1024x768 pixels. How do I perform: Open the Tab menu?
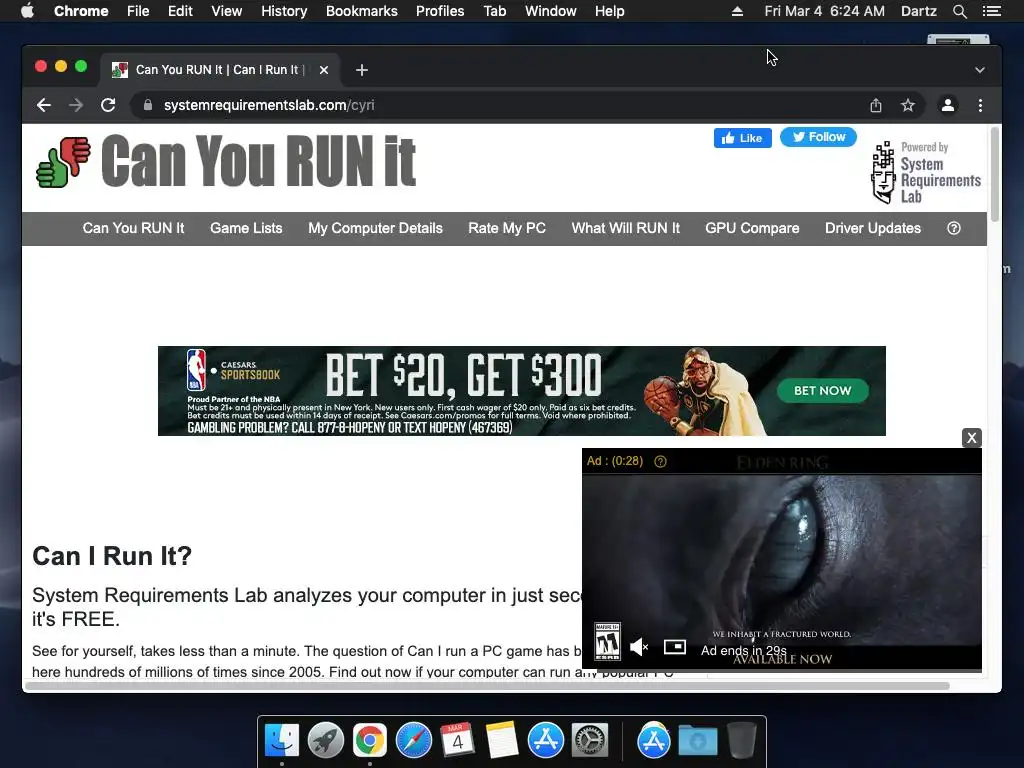pyautogui.click(x=495, y=11)
